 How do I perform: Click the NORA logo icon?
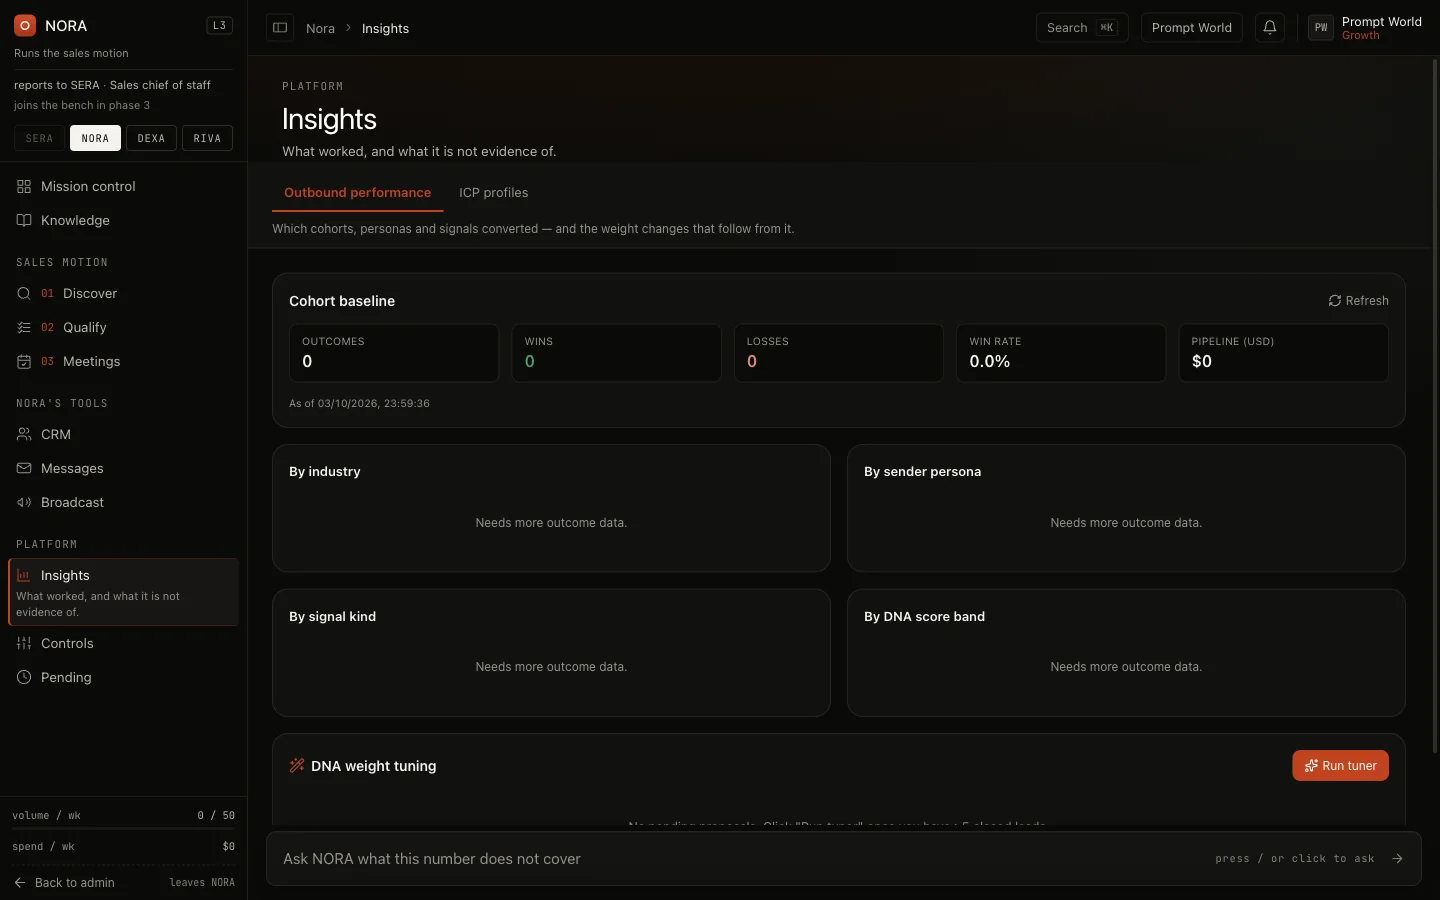point(25,26)
